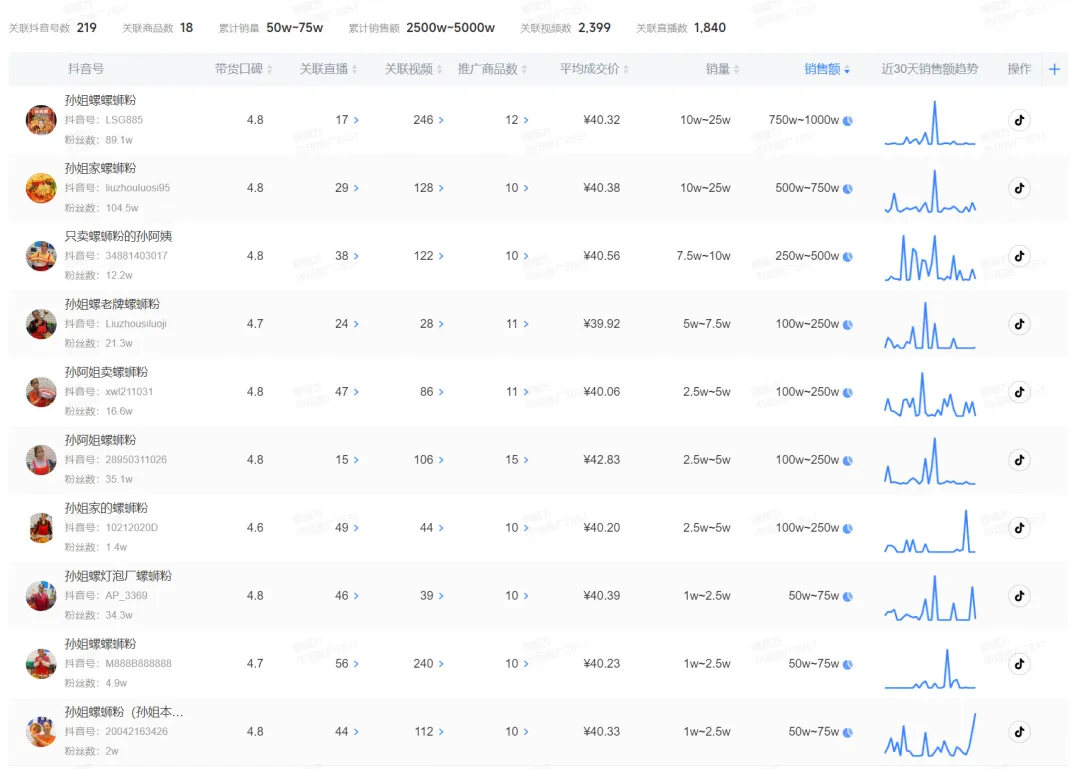Viewport: 1080px width, 769px height.
Task: Sort by 销售额 column
Action: (x=827, y=69)
